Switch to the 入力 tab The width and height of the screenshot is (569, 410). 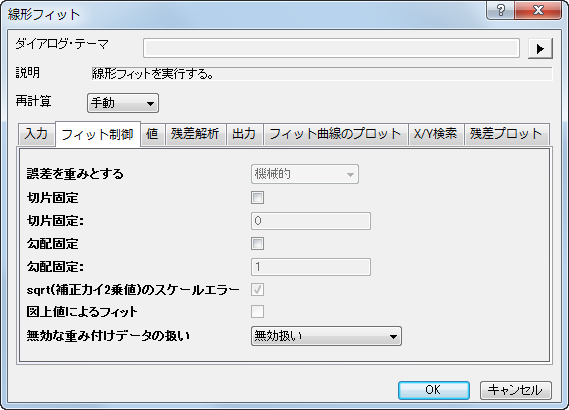tap(37, 134)
